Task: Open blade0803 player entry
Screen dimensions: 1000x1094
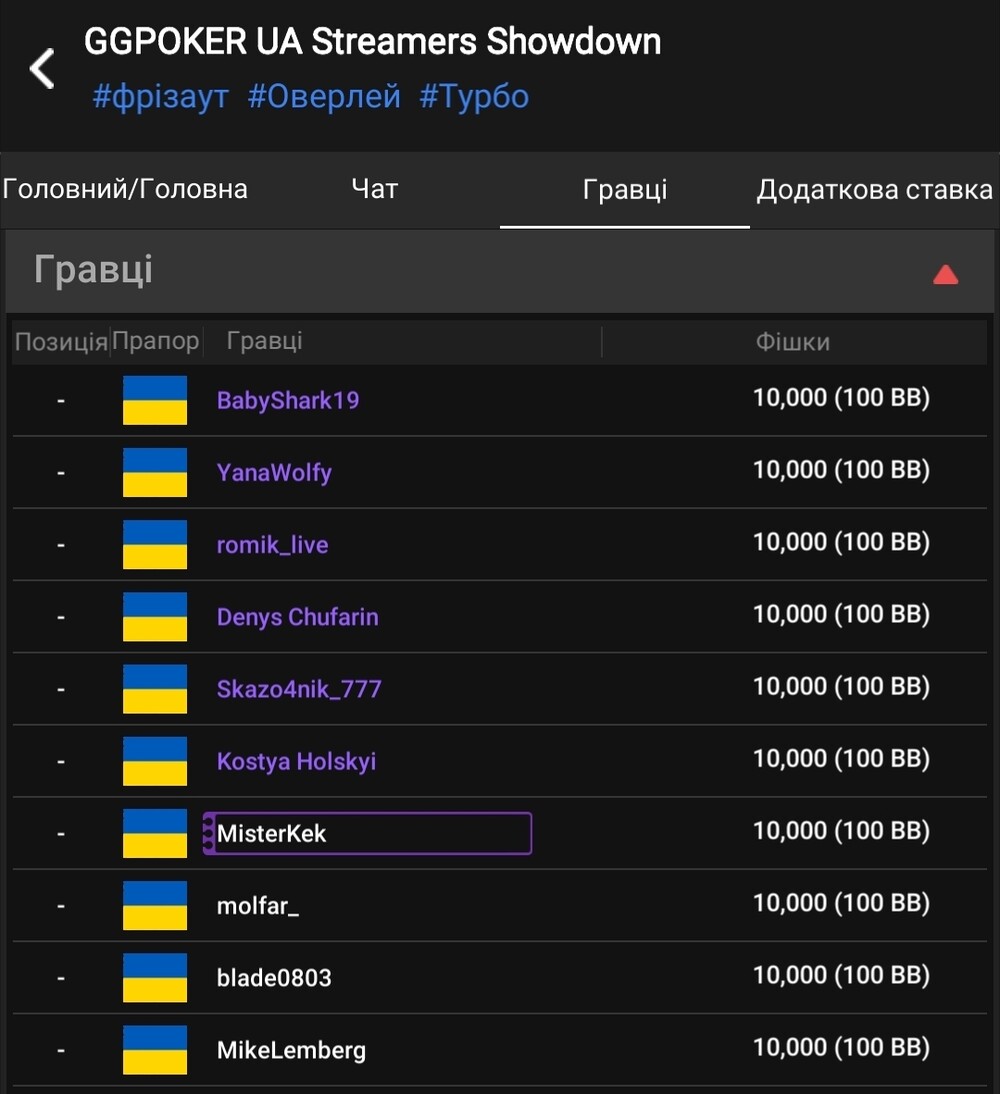Action: click(274, 977)
